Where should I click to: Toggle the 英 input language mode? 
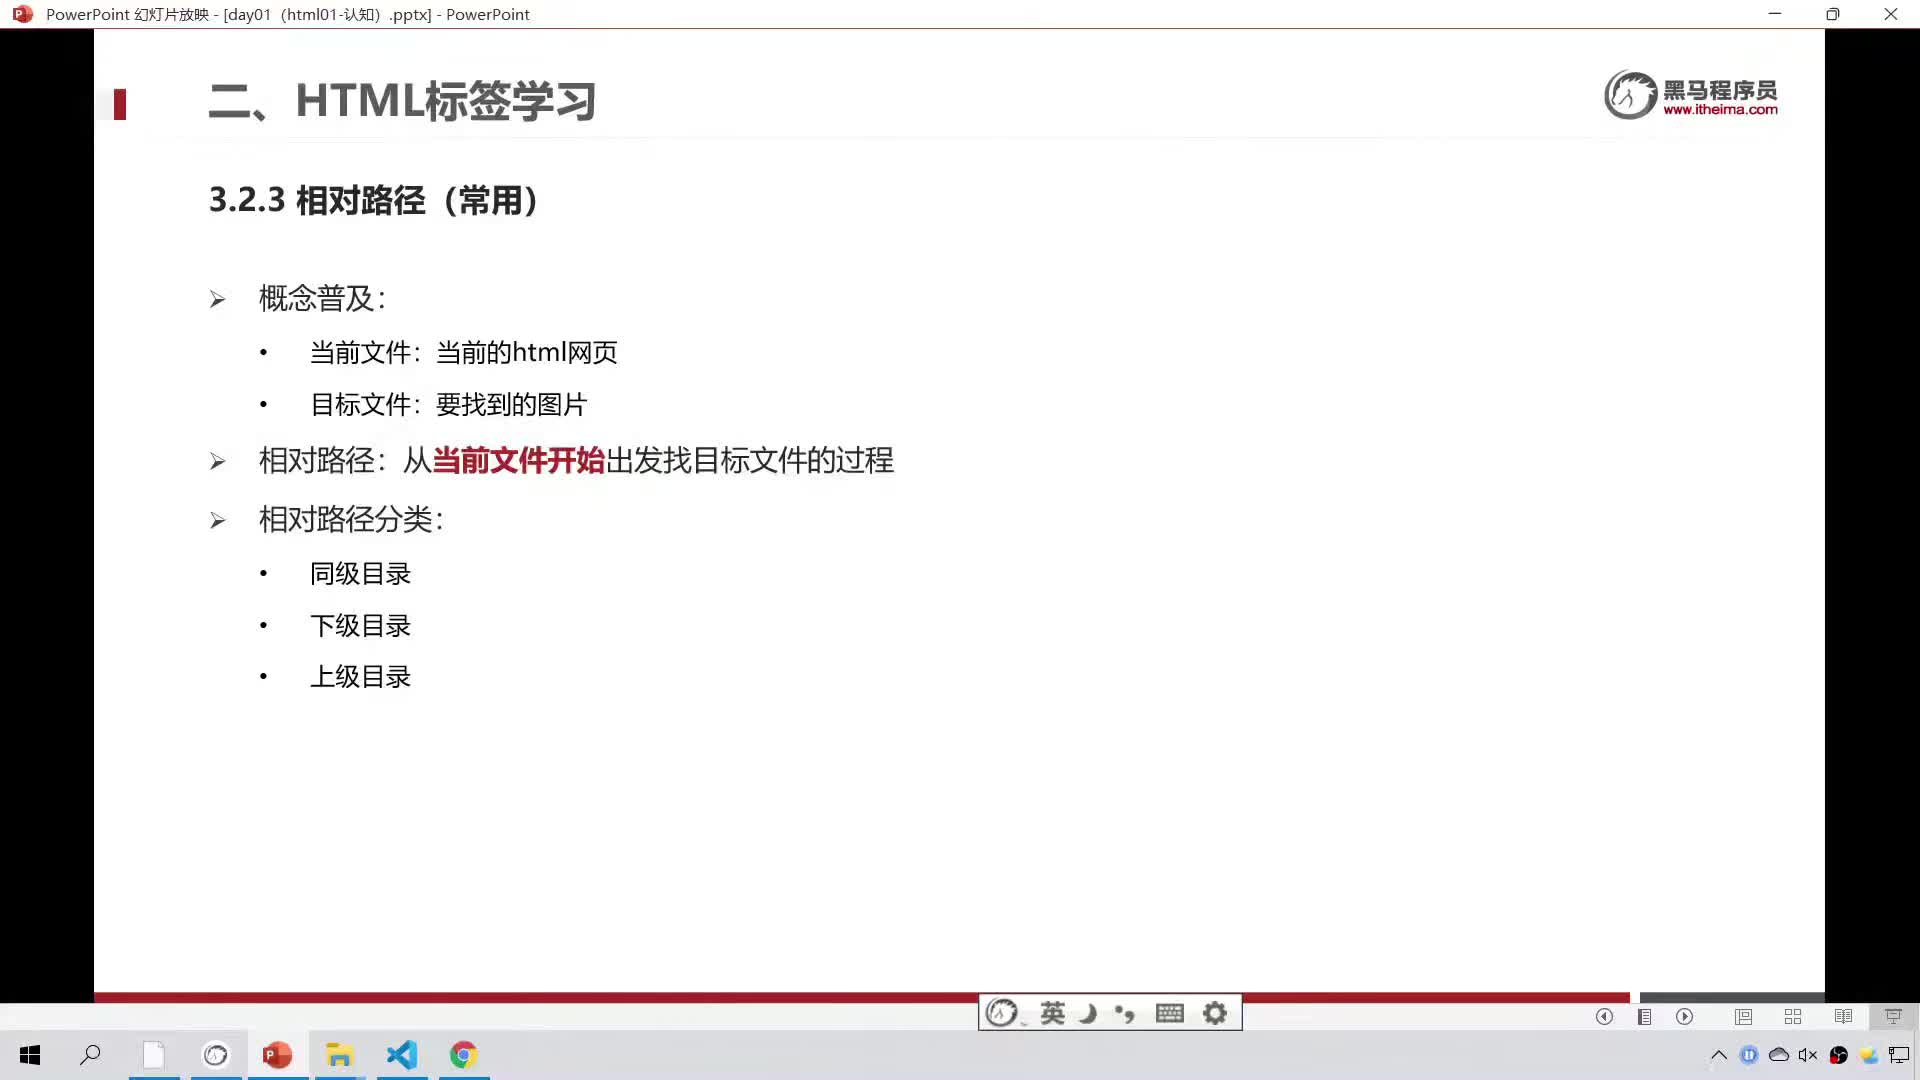1052,1013
